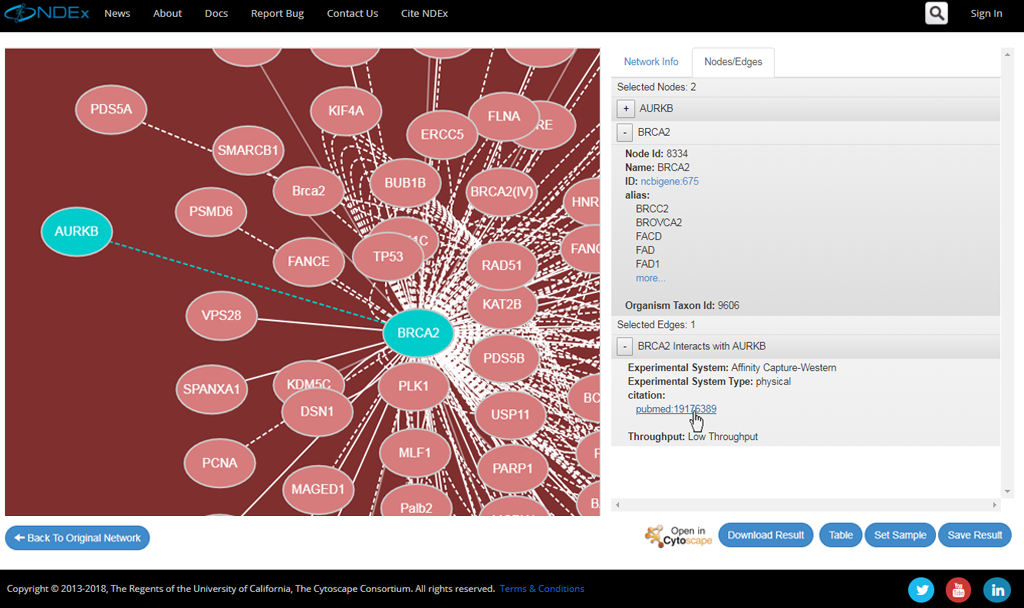Expand the AURKB node details
This screenshot has height=608, width=1024.
(x=626, y=108)
